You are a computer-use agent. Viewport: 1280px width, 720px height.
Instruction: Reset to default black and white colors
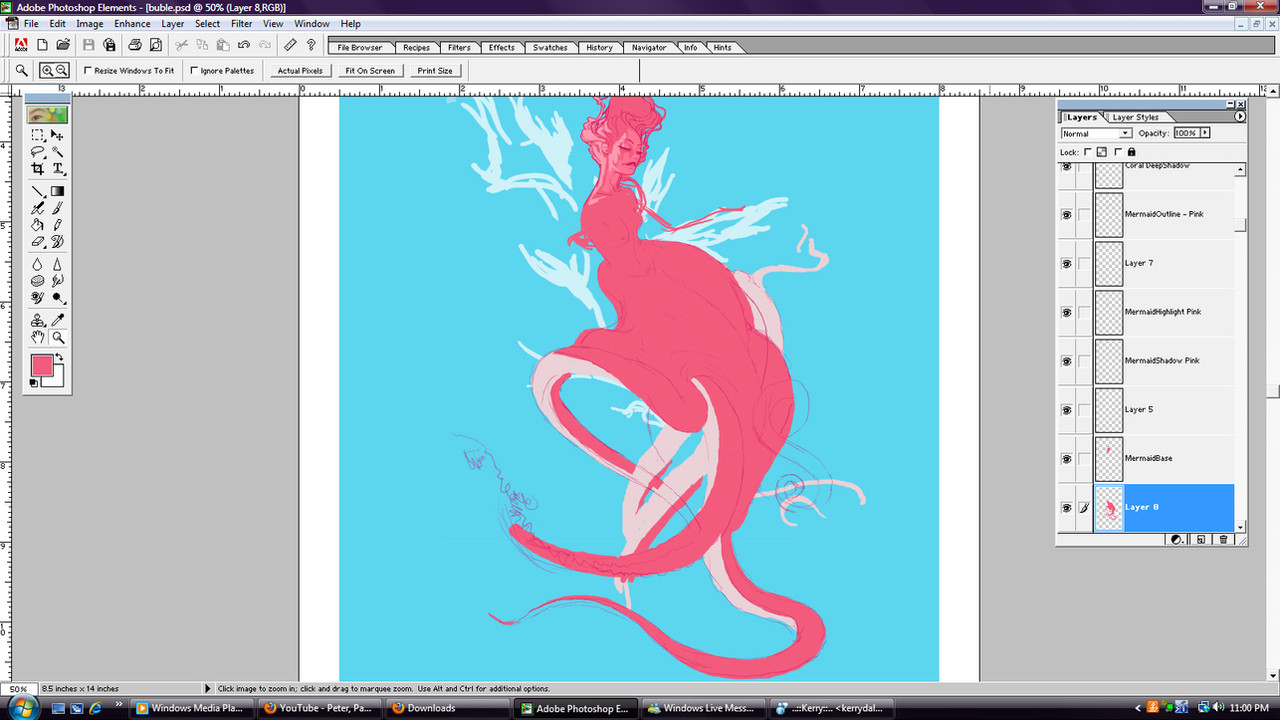(33, 383)
